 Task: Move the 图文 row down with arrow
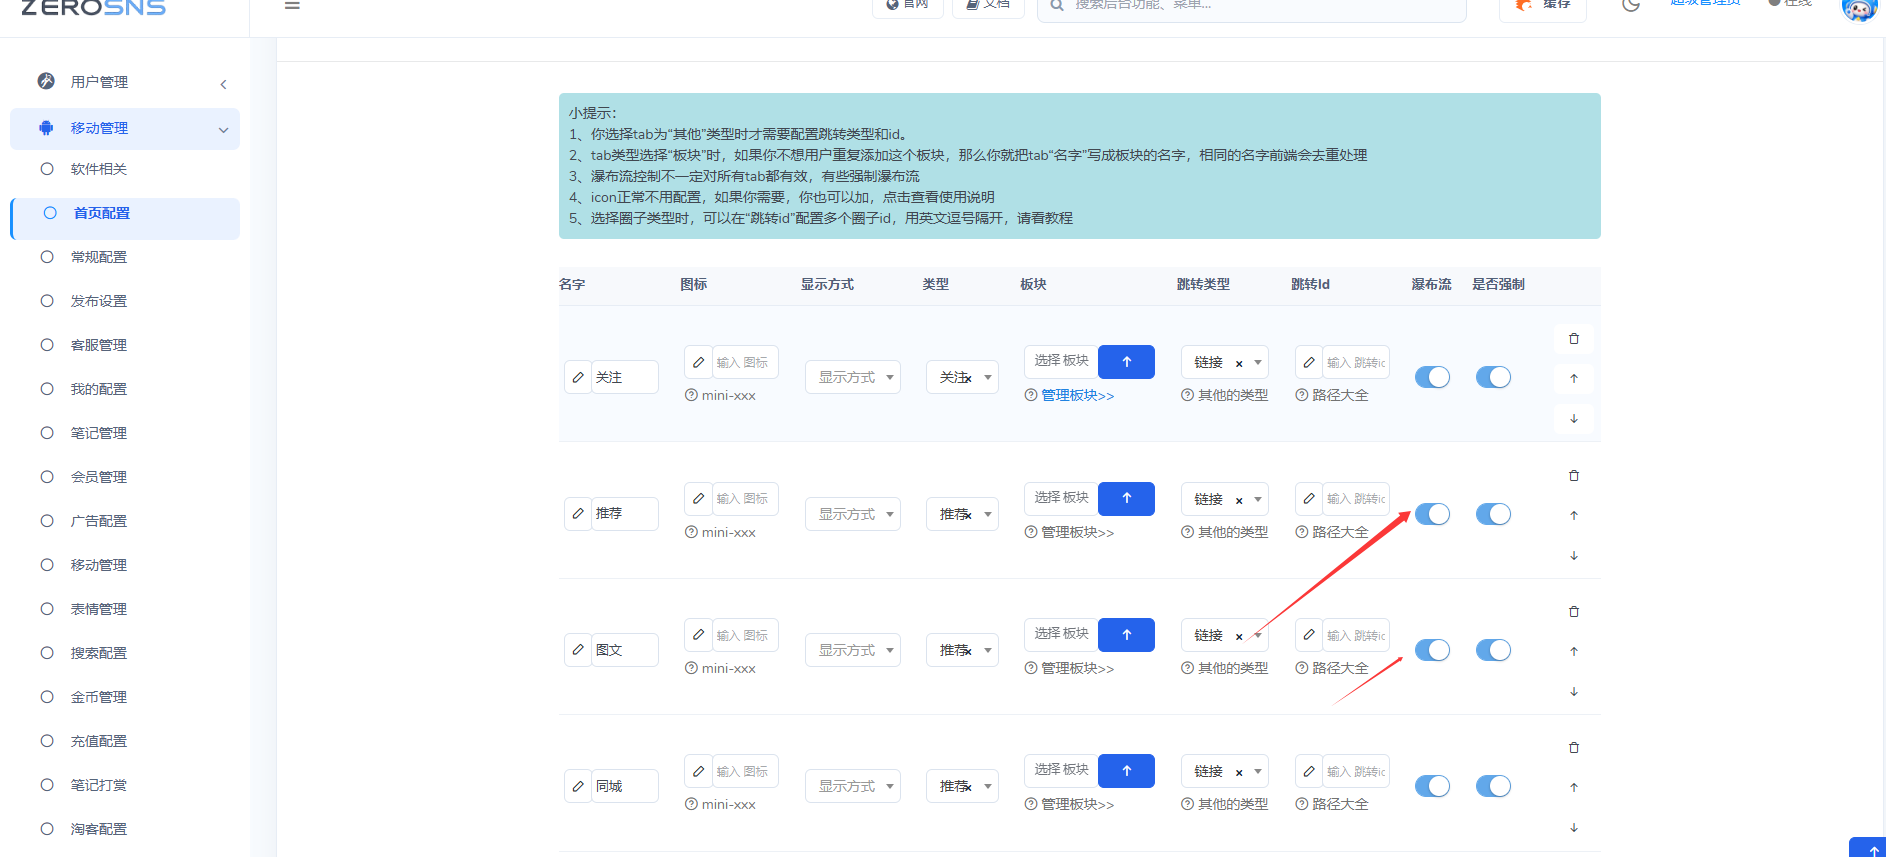pyautogui.click(x=1574, y=691)
